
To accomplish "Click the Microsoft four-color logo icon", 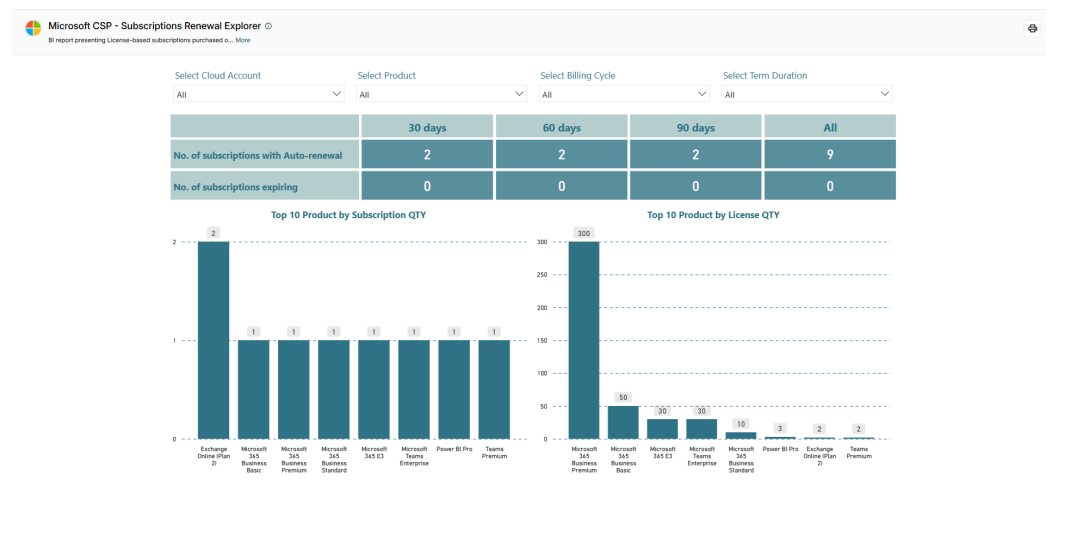I will 33,28.
